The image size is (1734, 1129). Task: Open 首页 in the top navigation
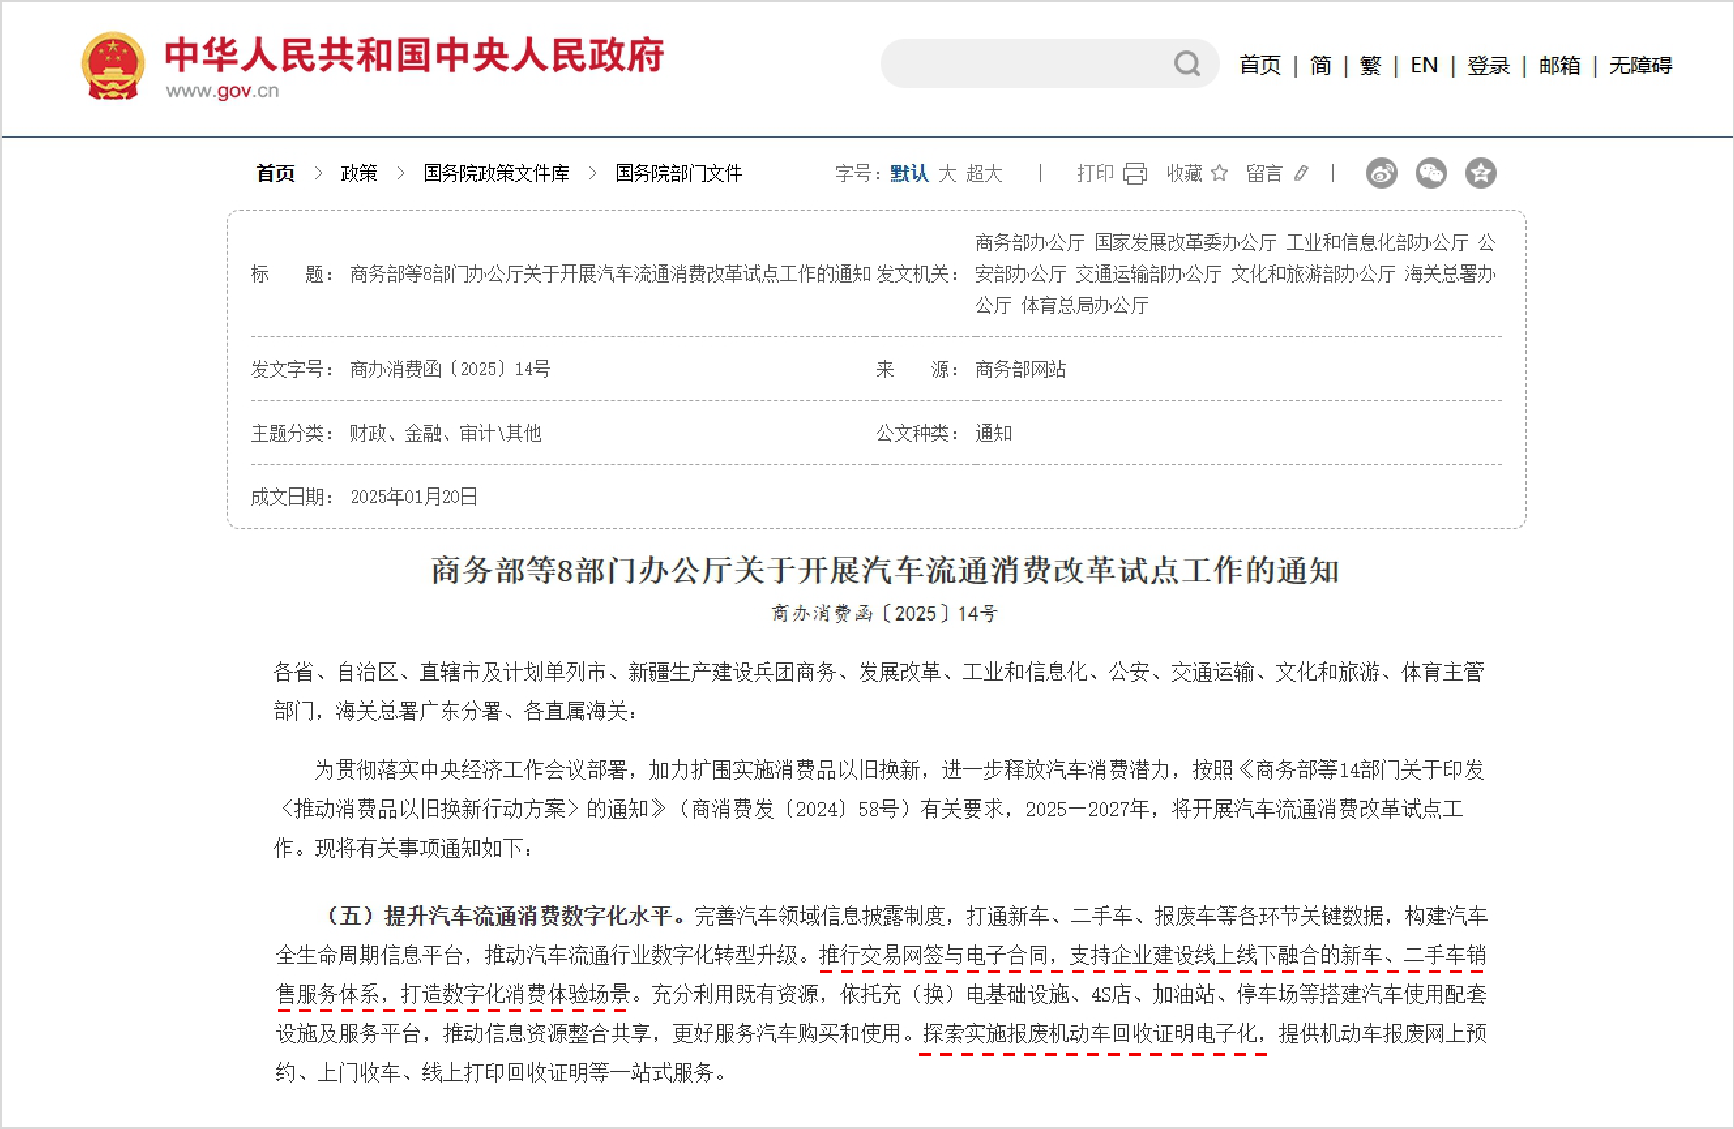coord(1259,65)
